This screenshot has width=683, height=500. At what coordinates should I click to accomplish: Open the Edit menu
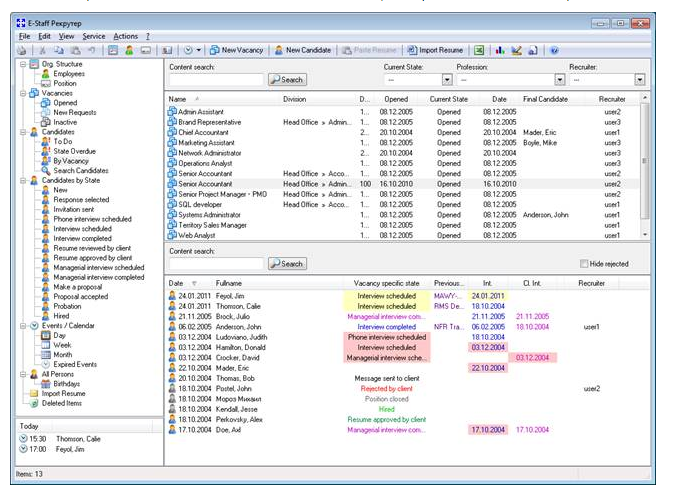pyautogui.click(x=44, y=36)
